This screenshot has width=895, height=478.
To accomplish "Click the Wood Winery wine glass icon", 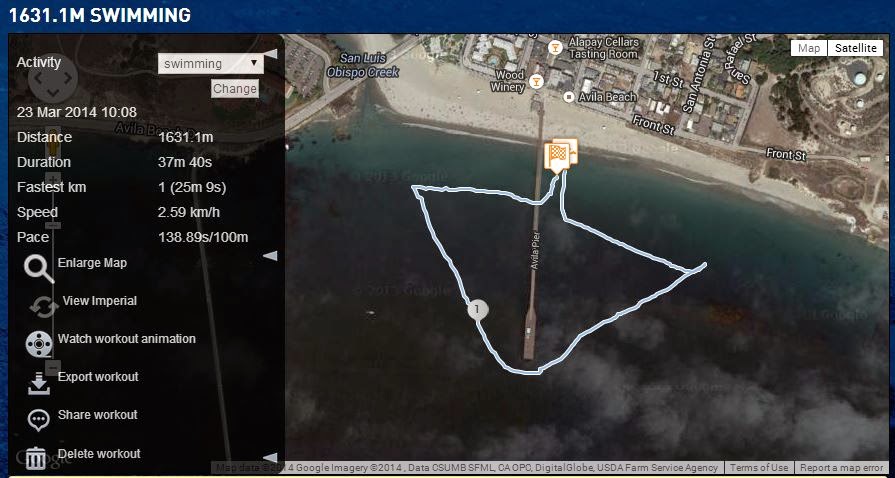I will tap(535, 81).
